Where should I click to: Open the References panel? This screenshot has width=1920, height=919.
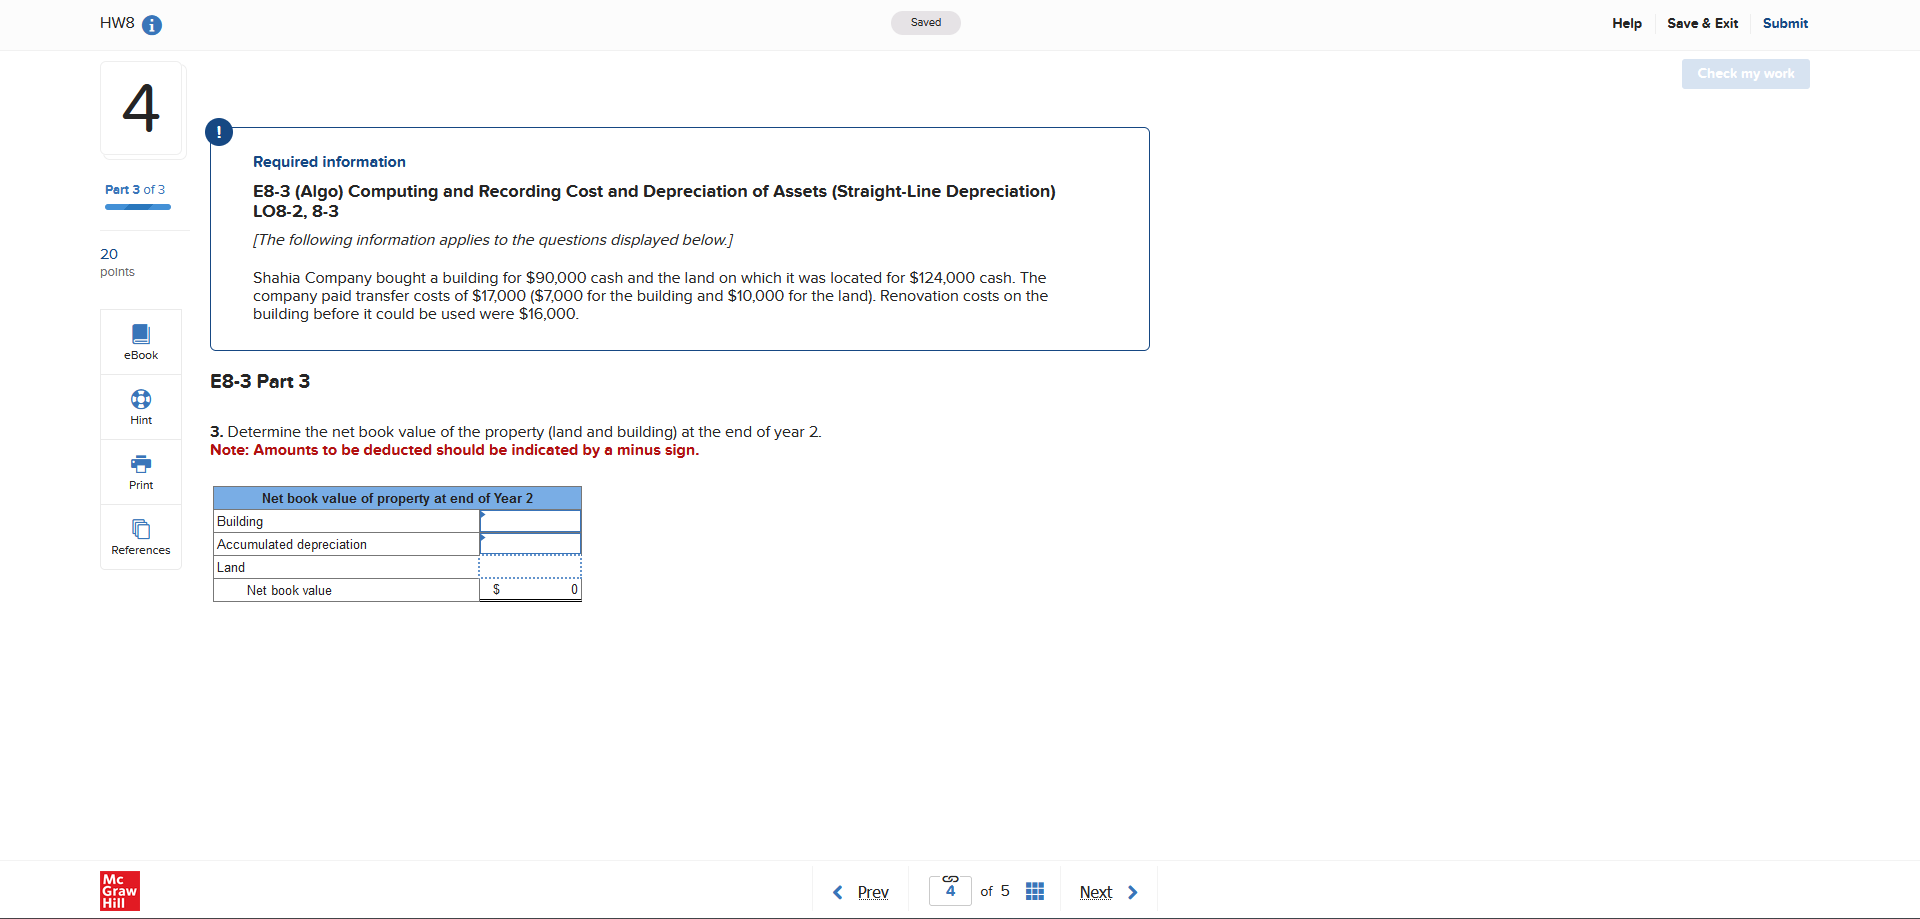140,536
